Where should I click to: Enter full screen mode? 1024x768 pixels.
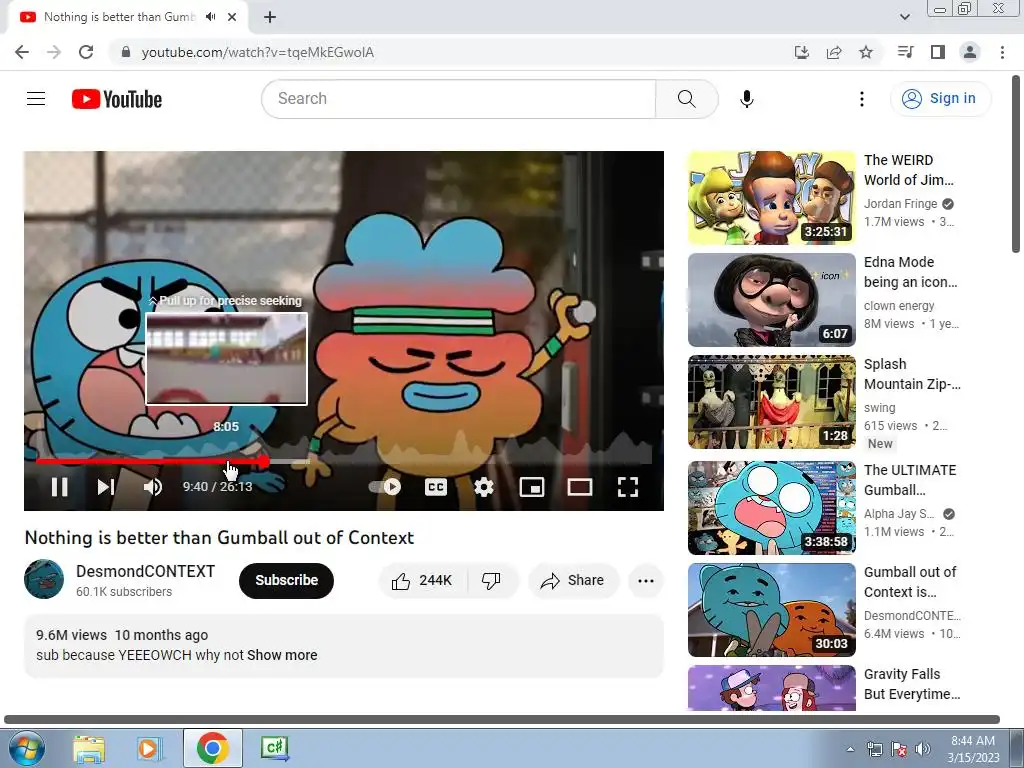pos(628,487)
